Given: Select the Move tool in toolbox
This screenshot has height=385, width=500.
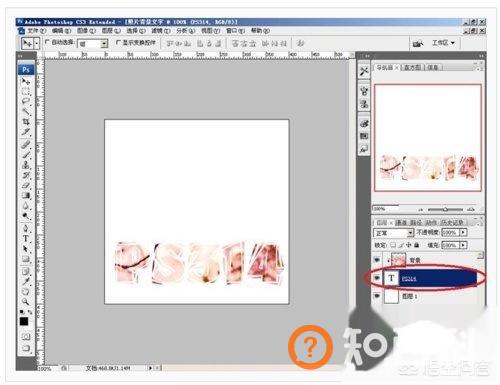Looking at the screenshot, I should tap(26, 82).
